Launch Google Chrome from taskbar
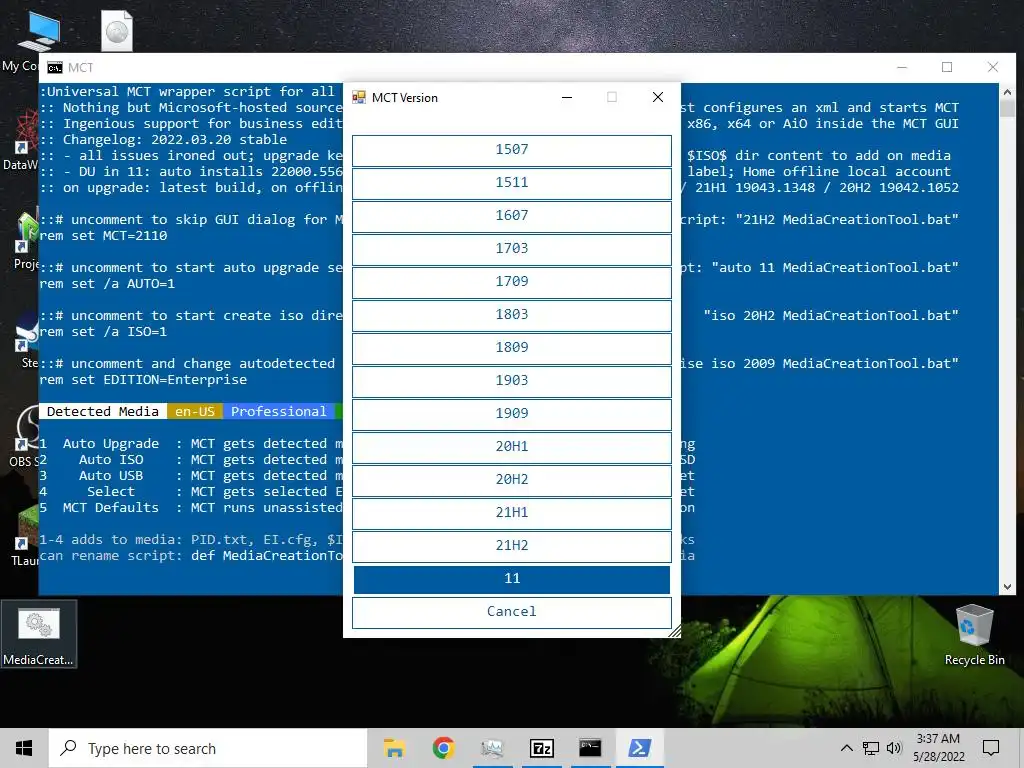The image size is (1024, 768). (x=443, y=748)
